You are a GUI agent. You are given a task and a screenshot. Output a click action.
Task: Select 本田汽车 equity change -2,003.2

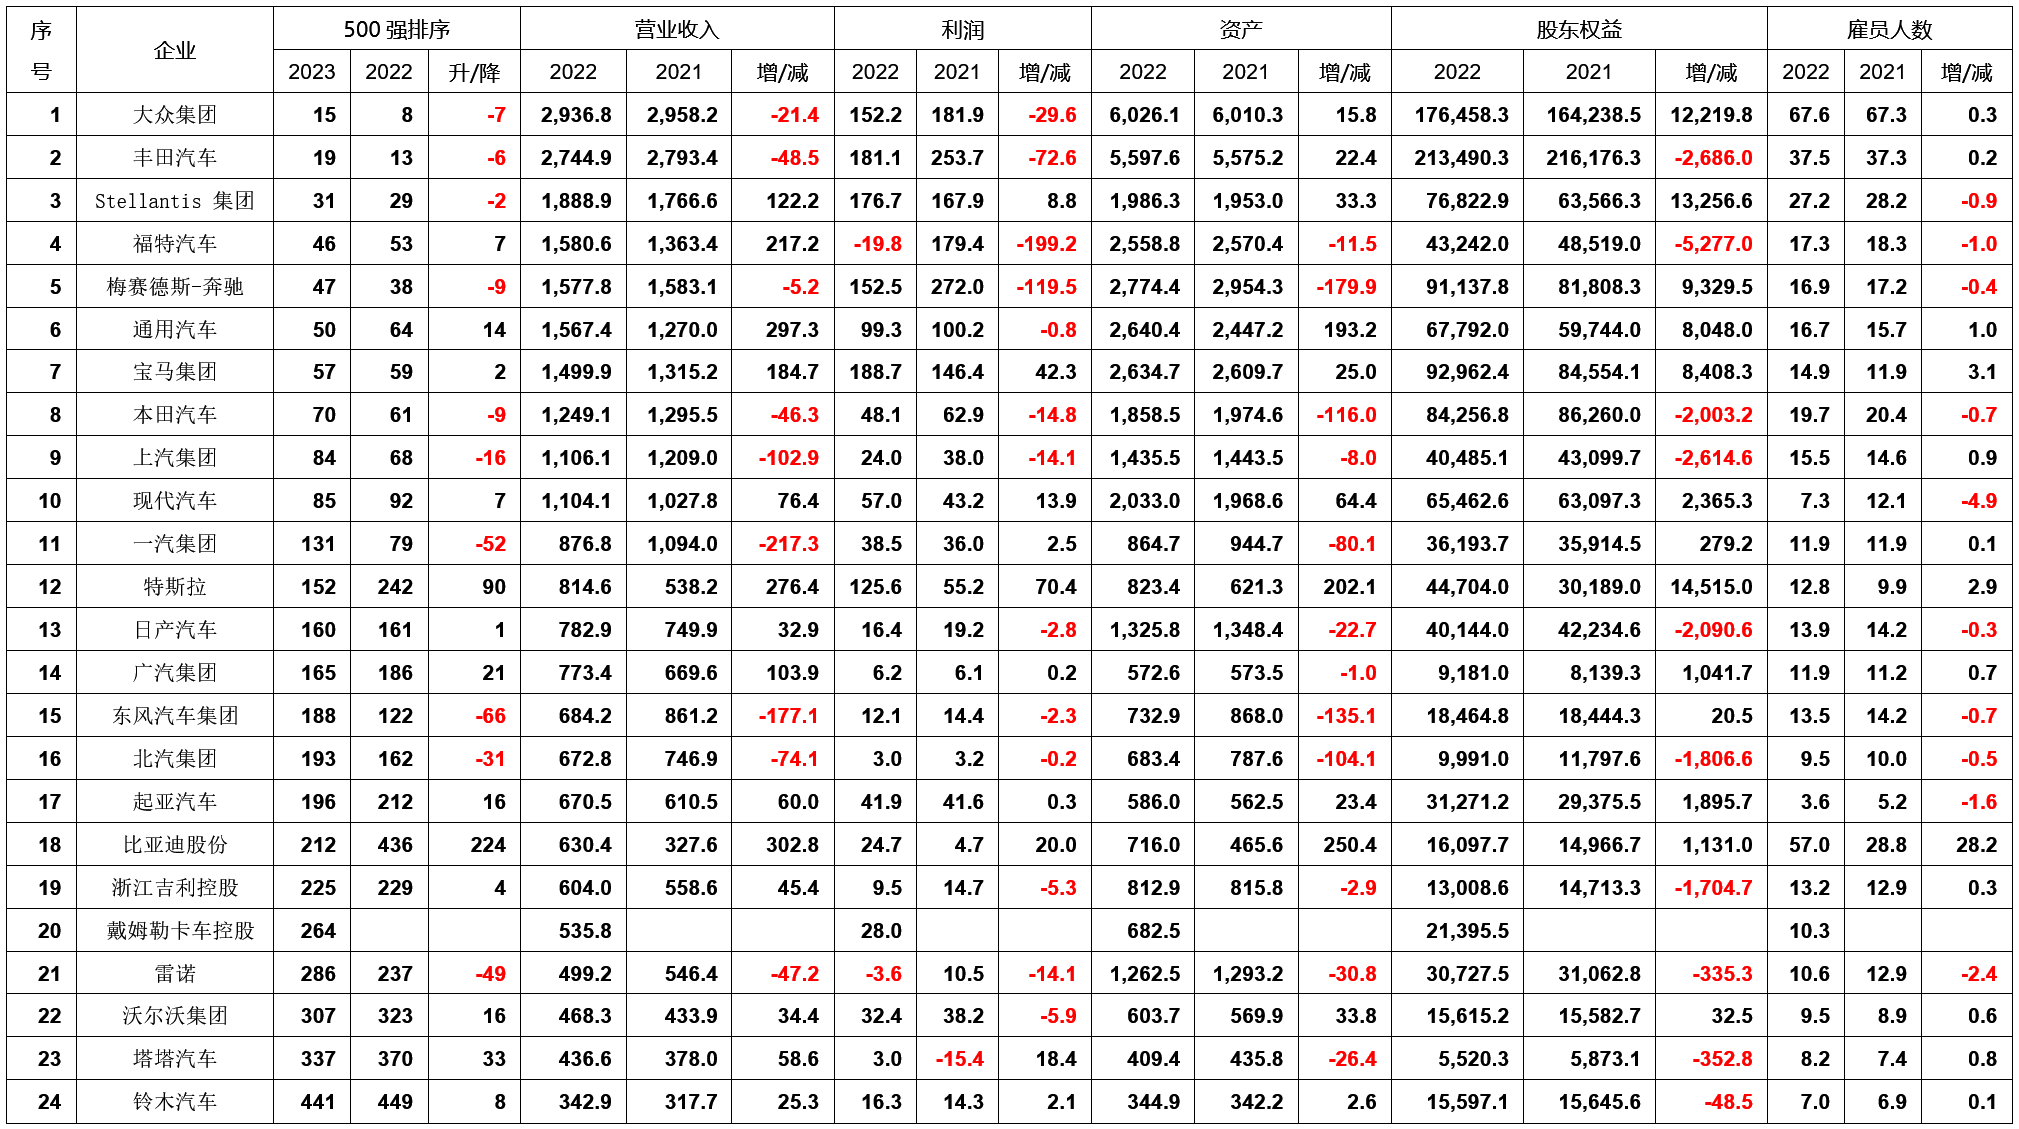1713,415
